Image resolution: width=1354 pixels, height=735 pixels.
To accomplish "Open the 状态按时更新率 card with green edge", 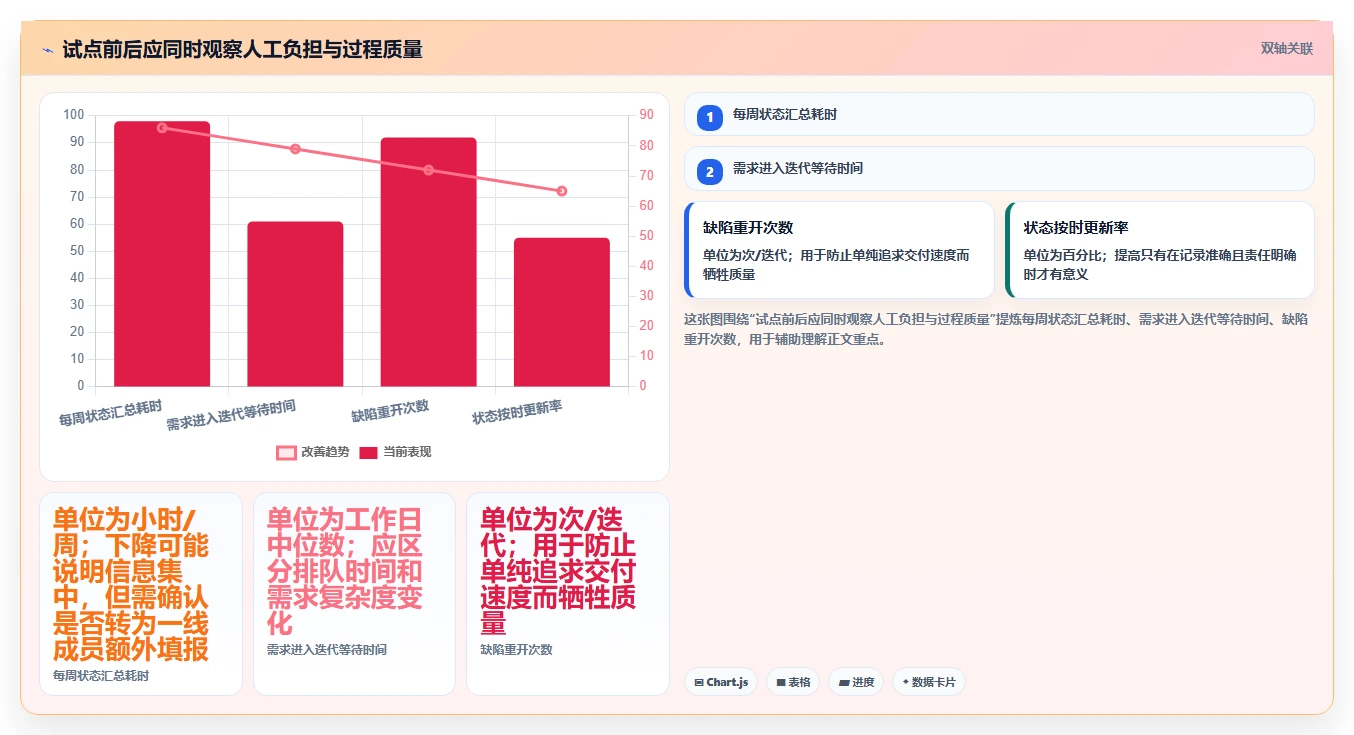I will [x=1160, y=250].
